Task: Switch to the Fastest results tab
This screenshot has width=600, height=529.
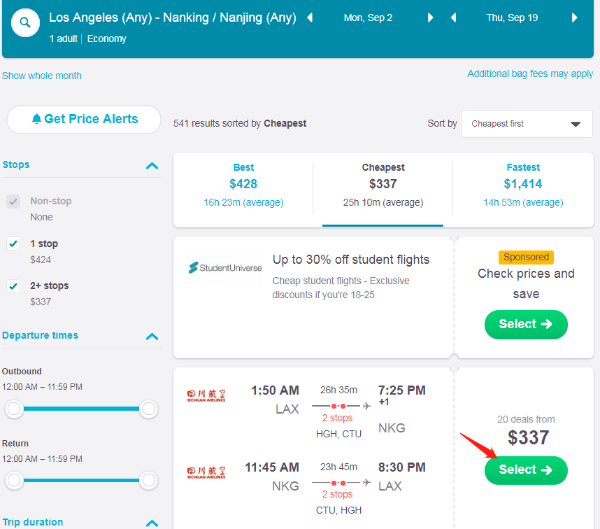Action: click(522, 183)
